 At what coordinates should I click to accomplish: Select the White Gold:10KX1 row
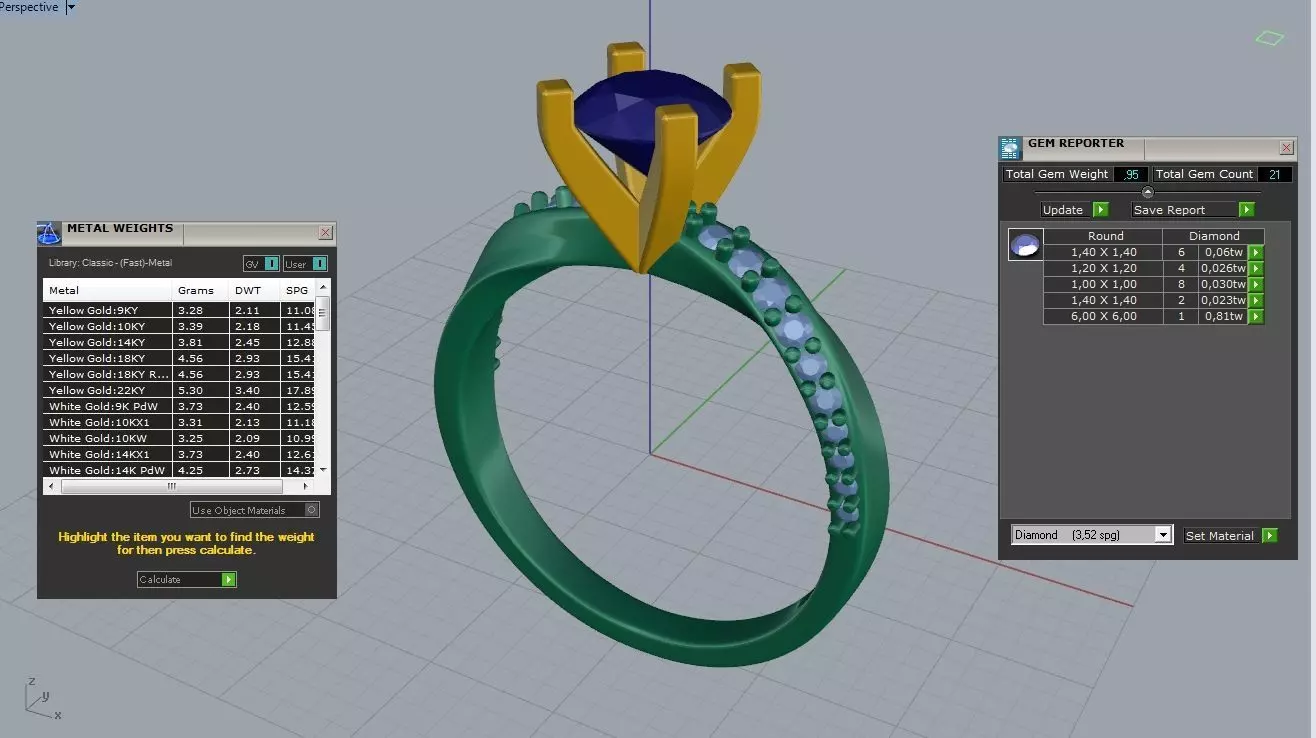pyautogui.click(x=179, y=422)
